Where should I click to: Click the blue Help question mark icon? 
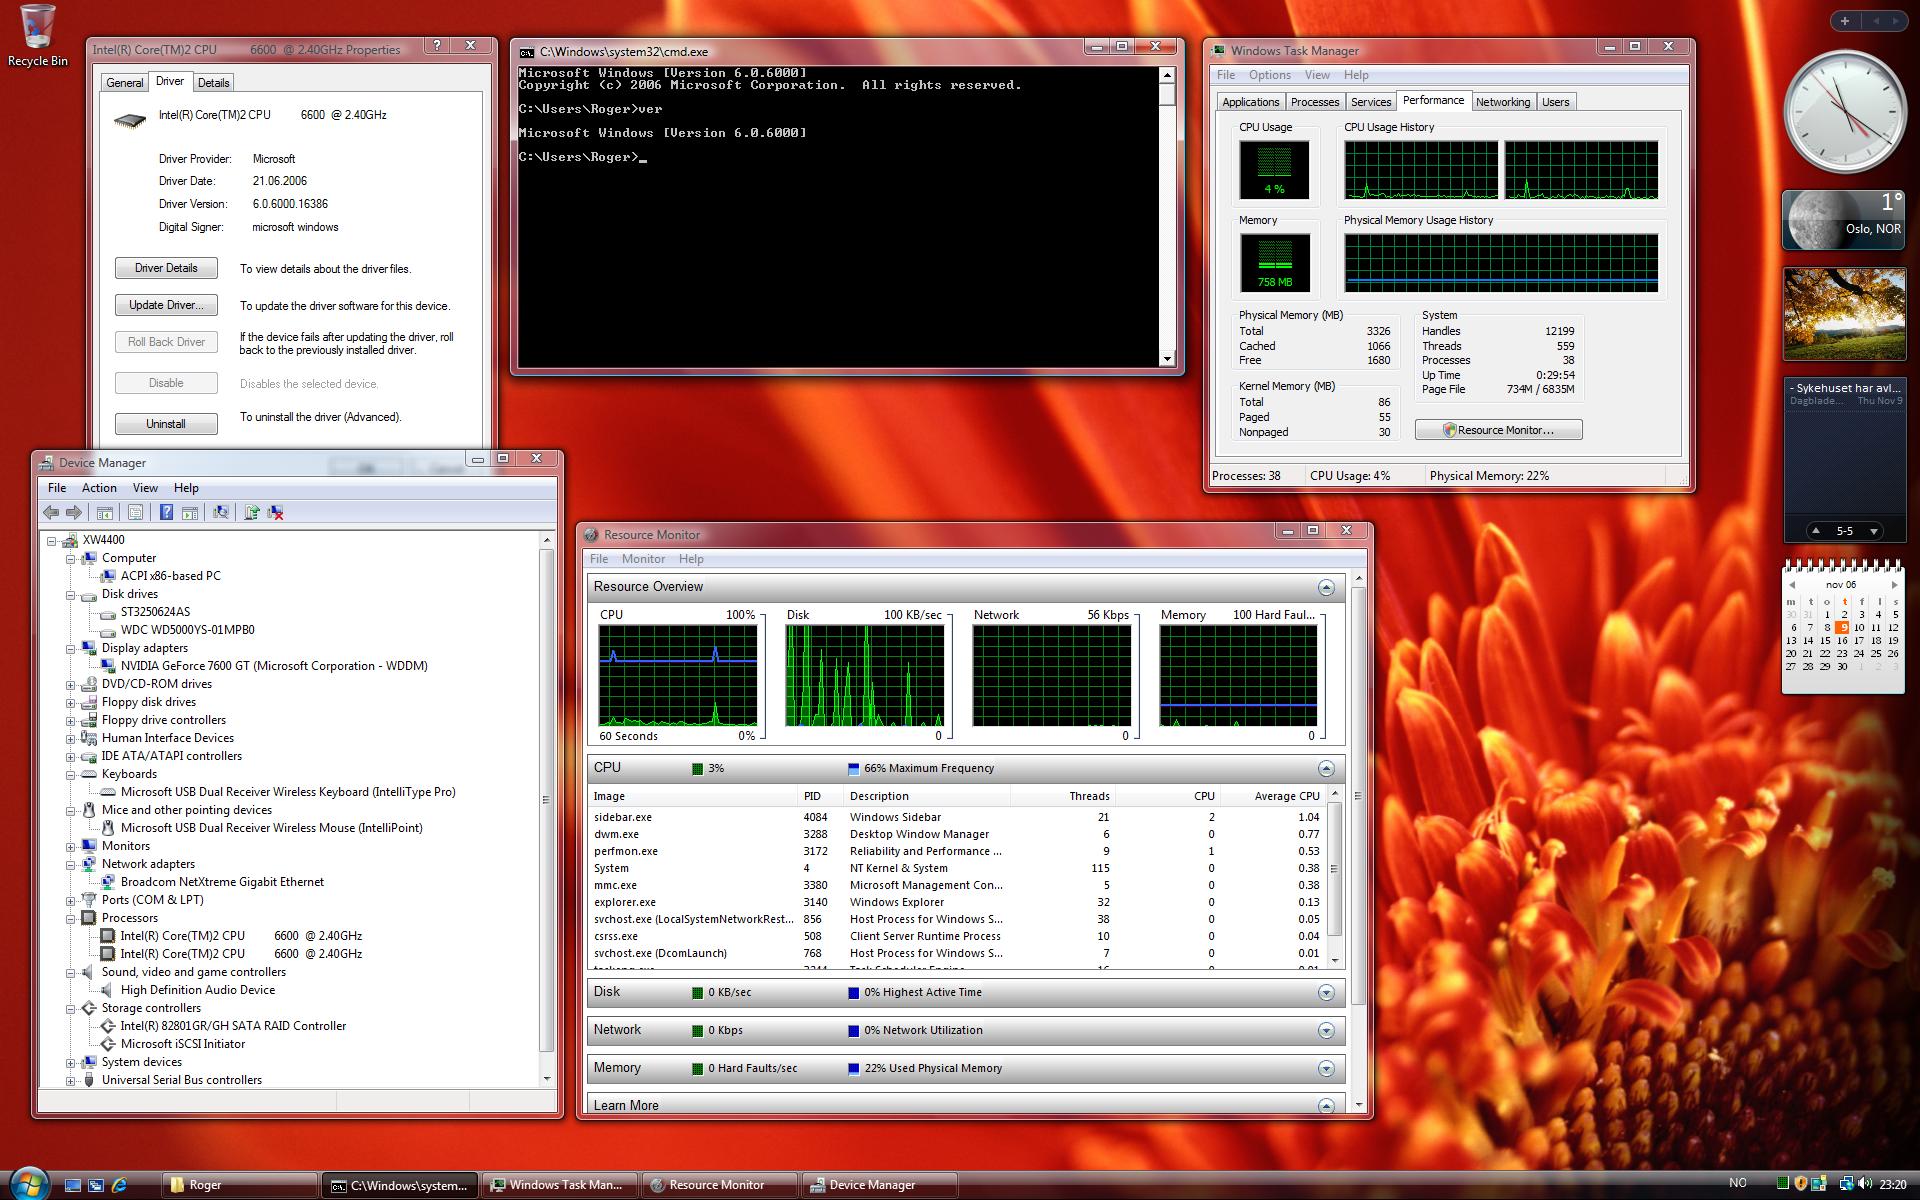166,512
